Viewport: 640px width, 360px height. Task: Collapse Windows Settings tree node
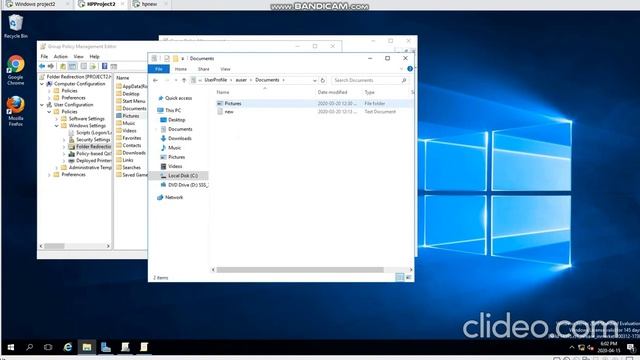click(x=57, y=126)
